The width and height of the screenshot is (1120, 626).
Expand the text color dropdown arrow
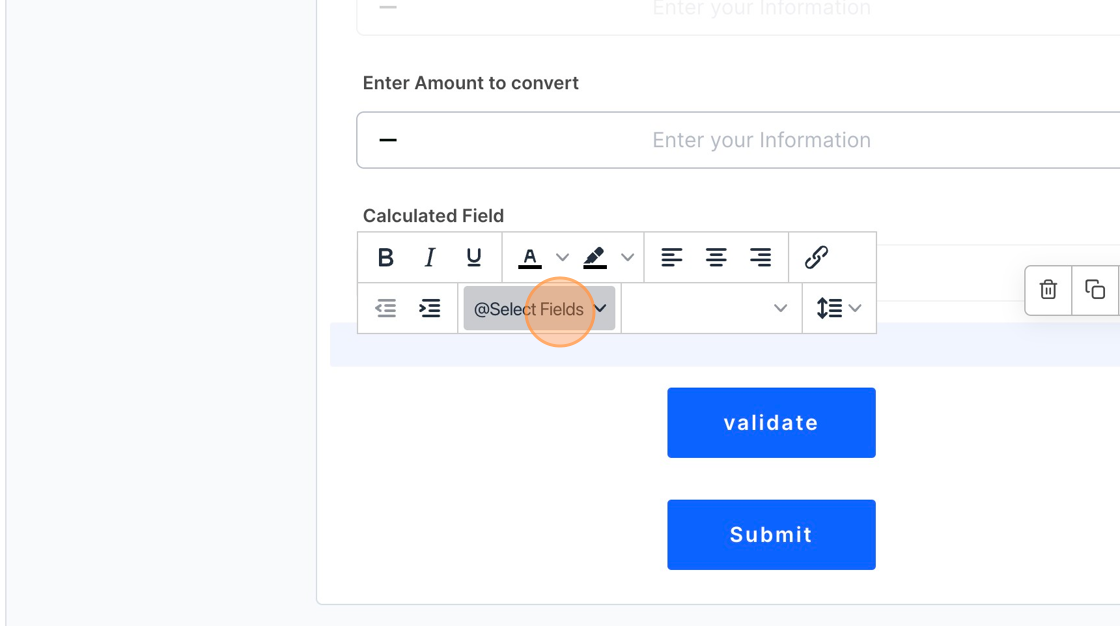point(562,257)
